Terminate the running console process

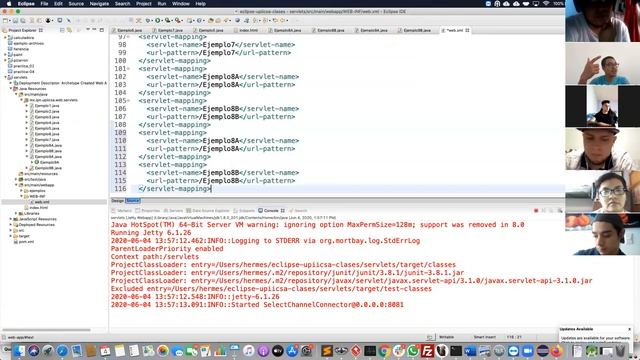pyautogui.click(x=536, y=211)
